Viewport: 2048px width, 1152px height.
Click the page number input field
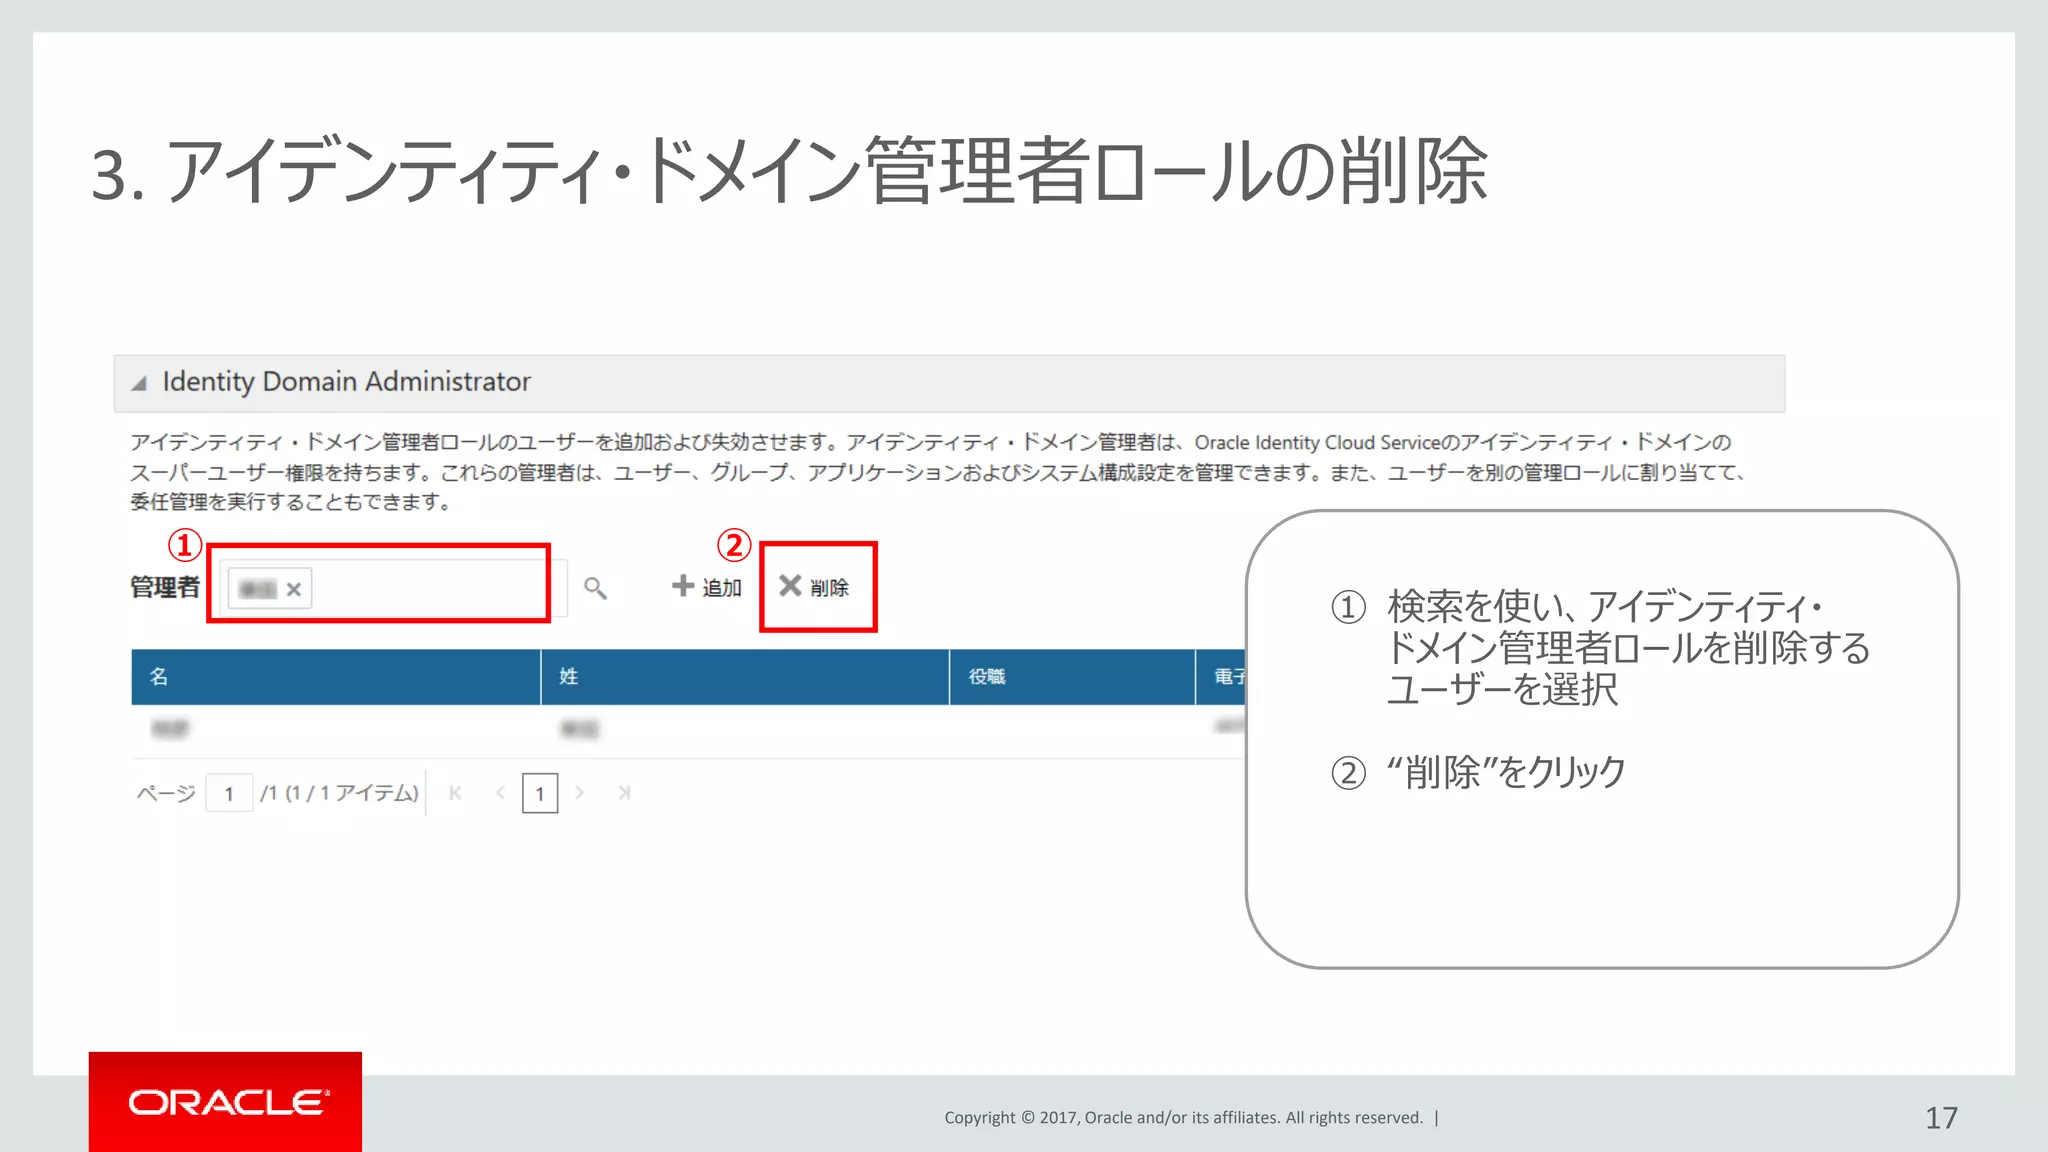(229, 794)
